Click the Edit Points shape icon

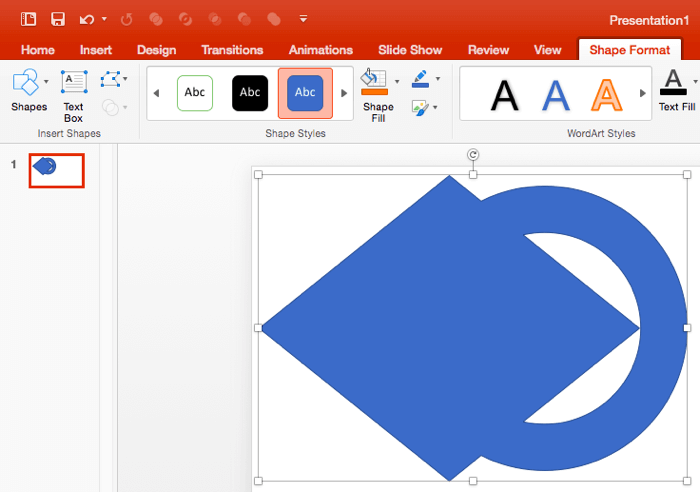click(111, 80)
